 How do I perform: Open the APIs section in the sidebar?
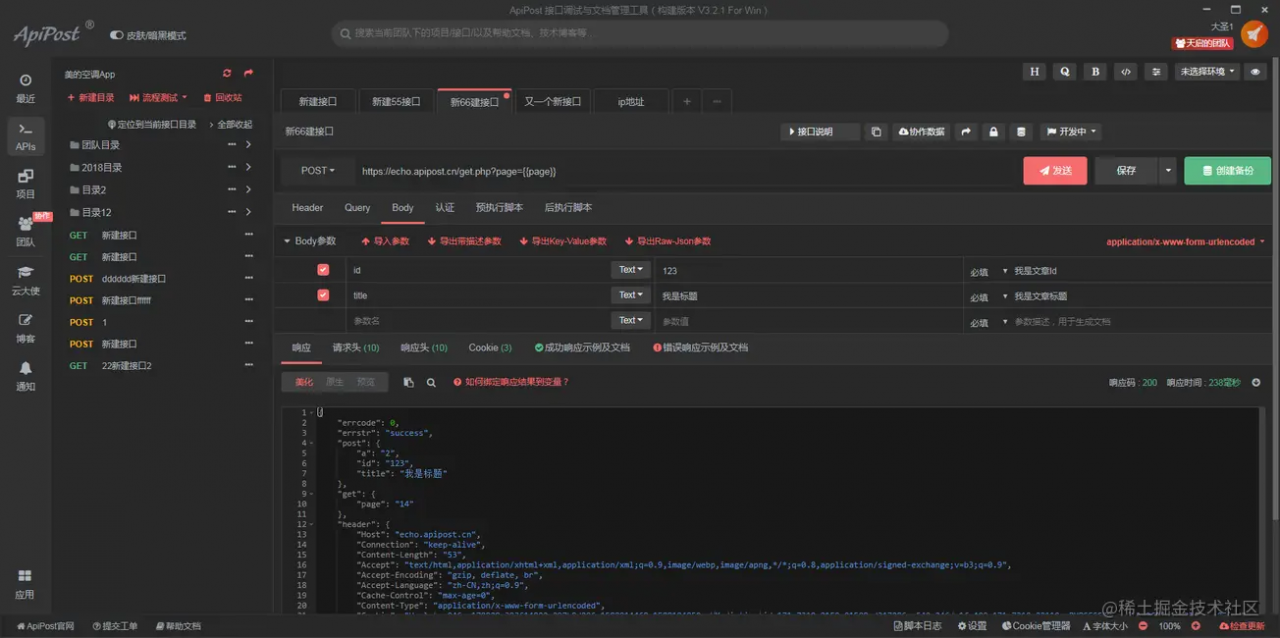[x=26, y=136]
